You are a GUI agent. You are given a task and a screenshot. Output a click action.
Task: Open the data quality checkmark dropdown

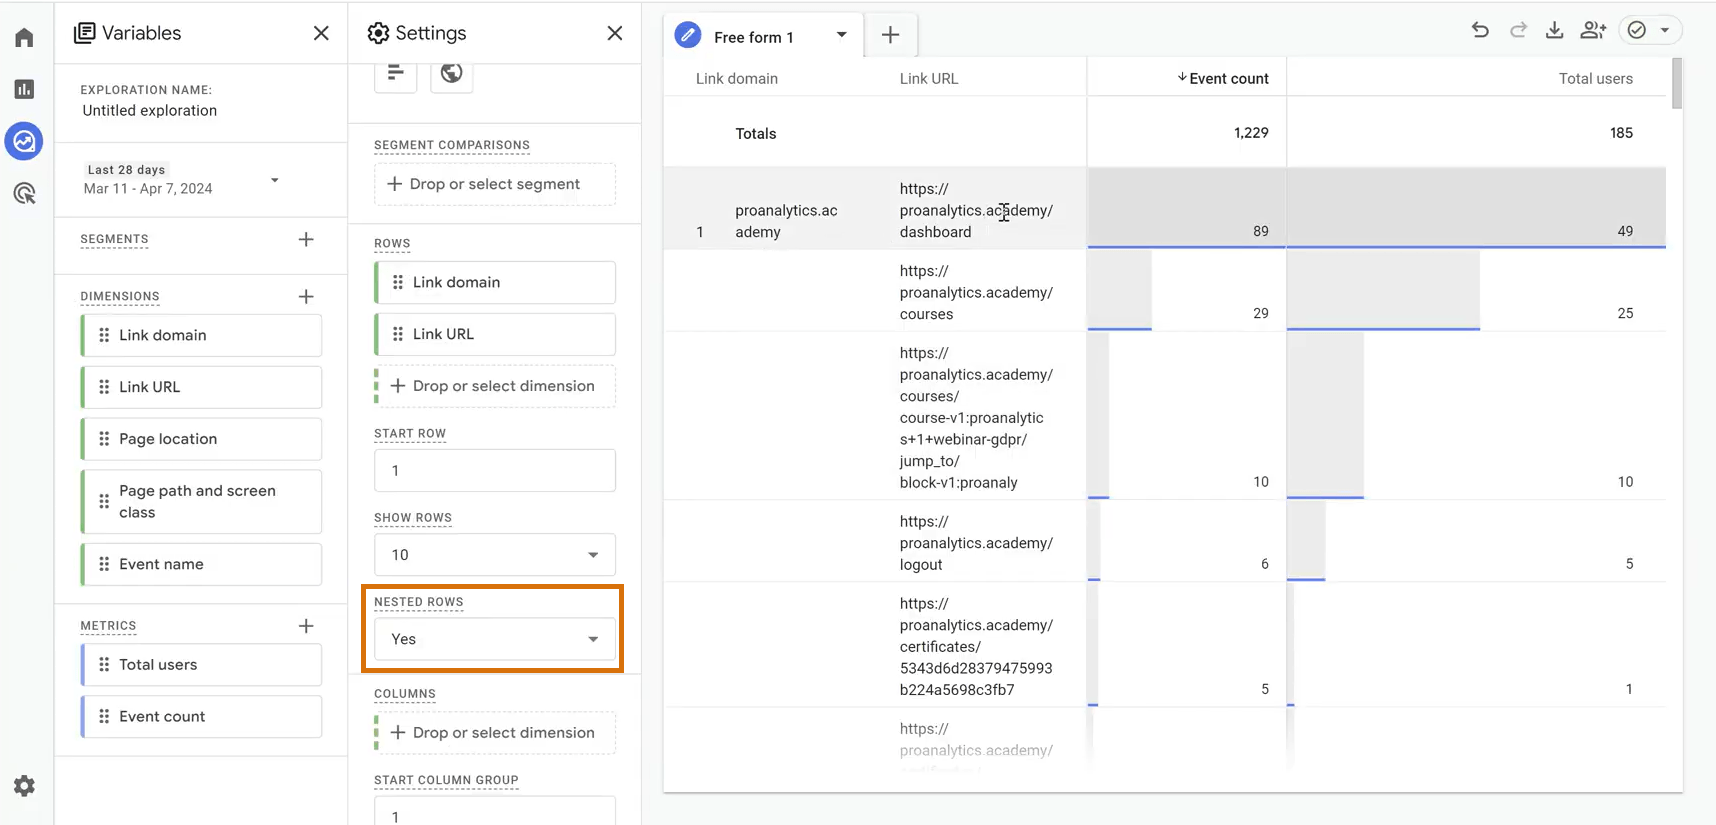tap(1650, 30)
